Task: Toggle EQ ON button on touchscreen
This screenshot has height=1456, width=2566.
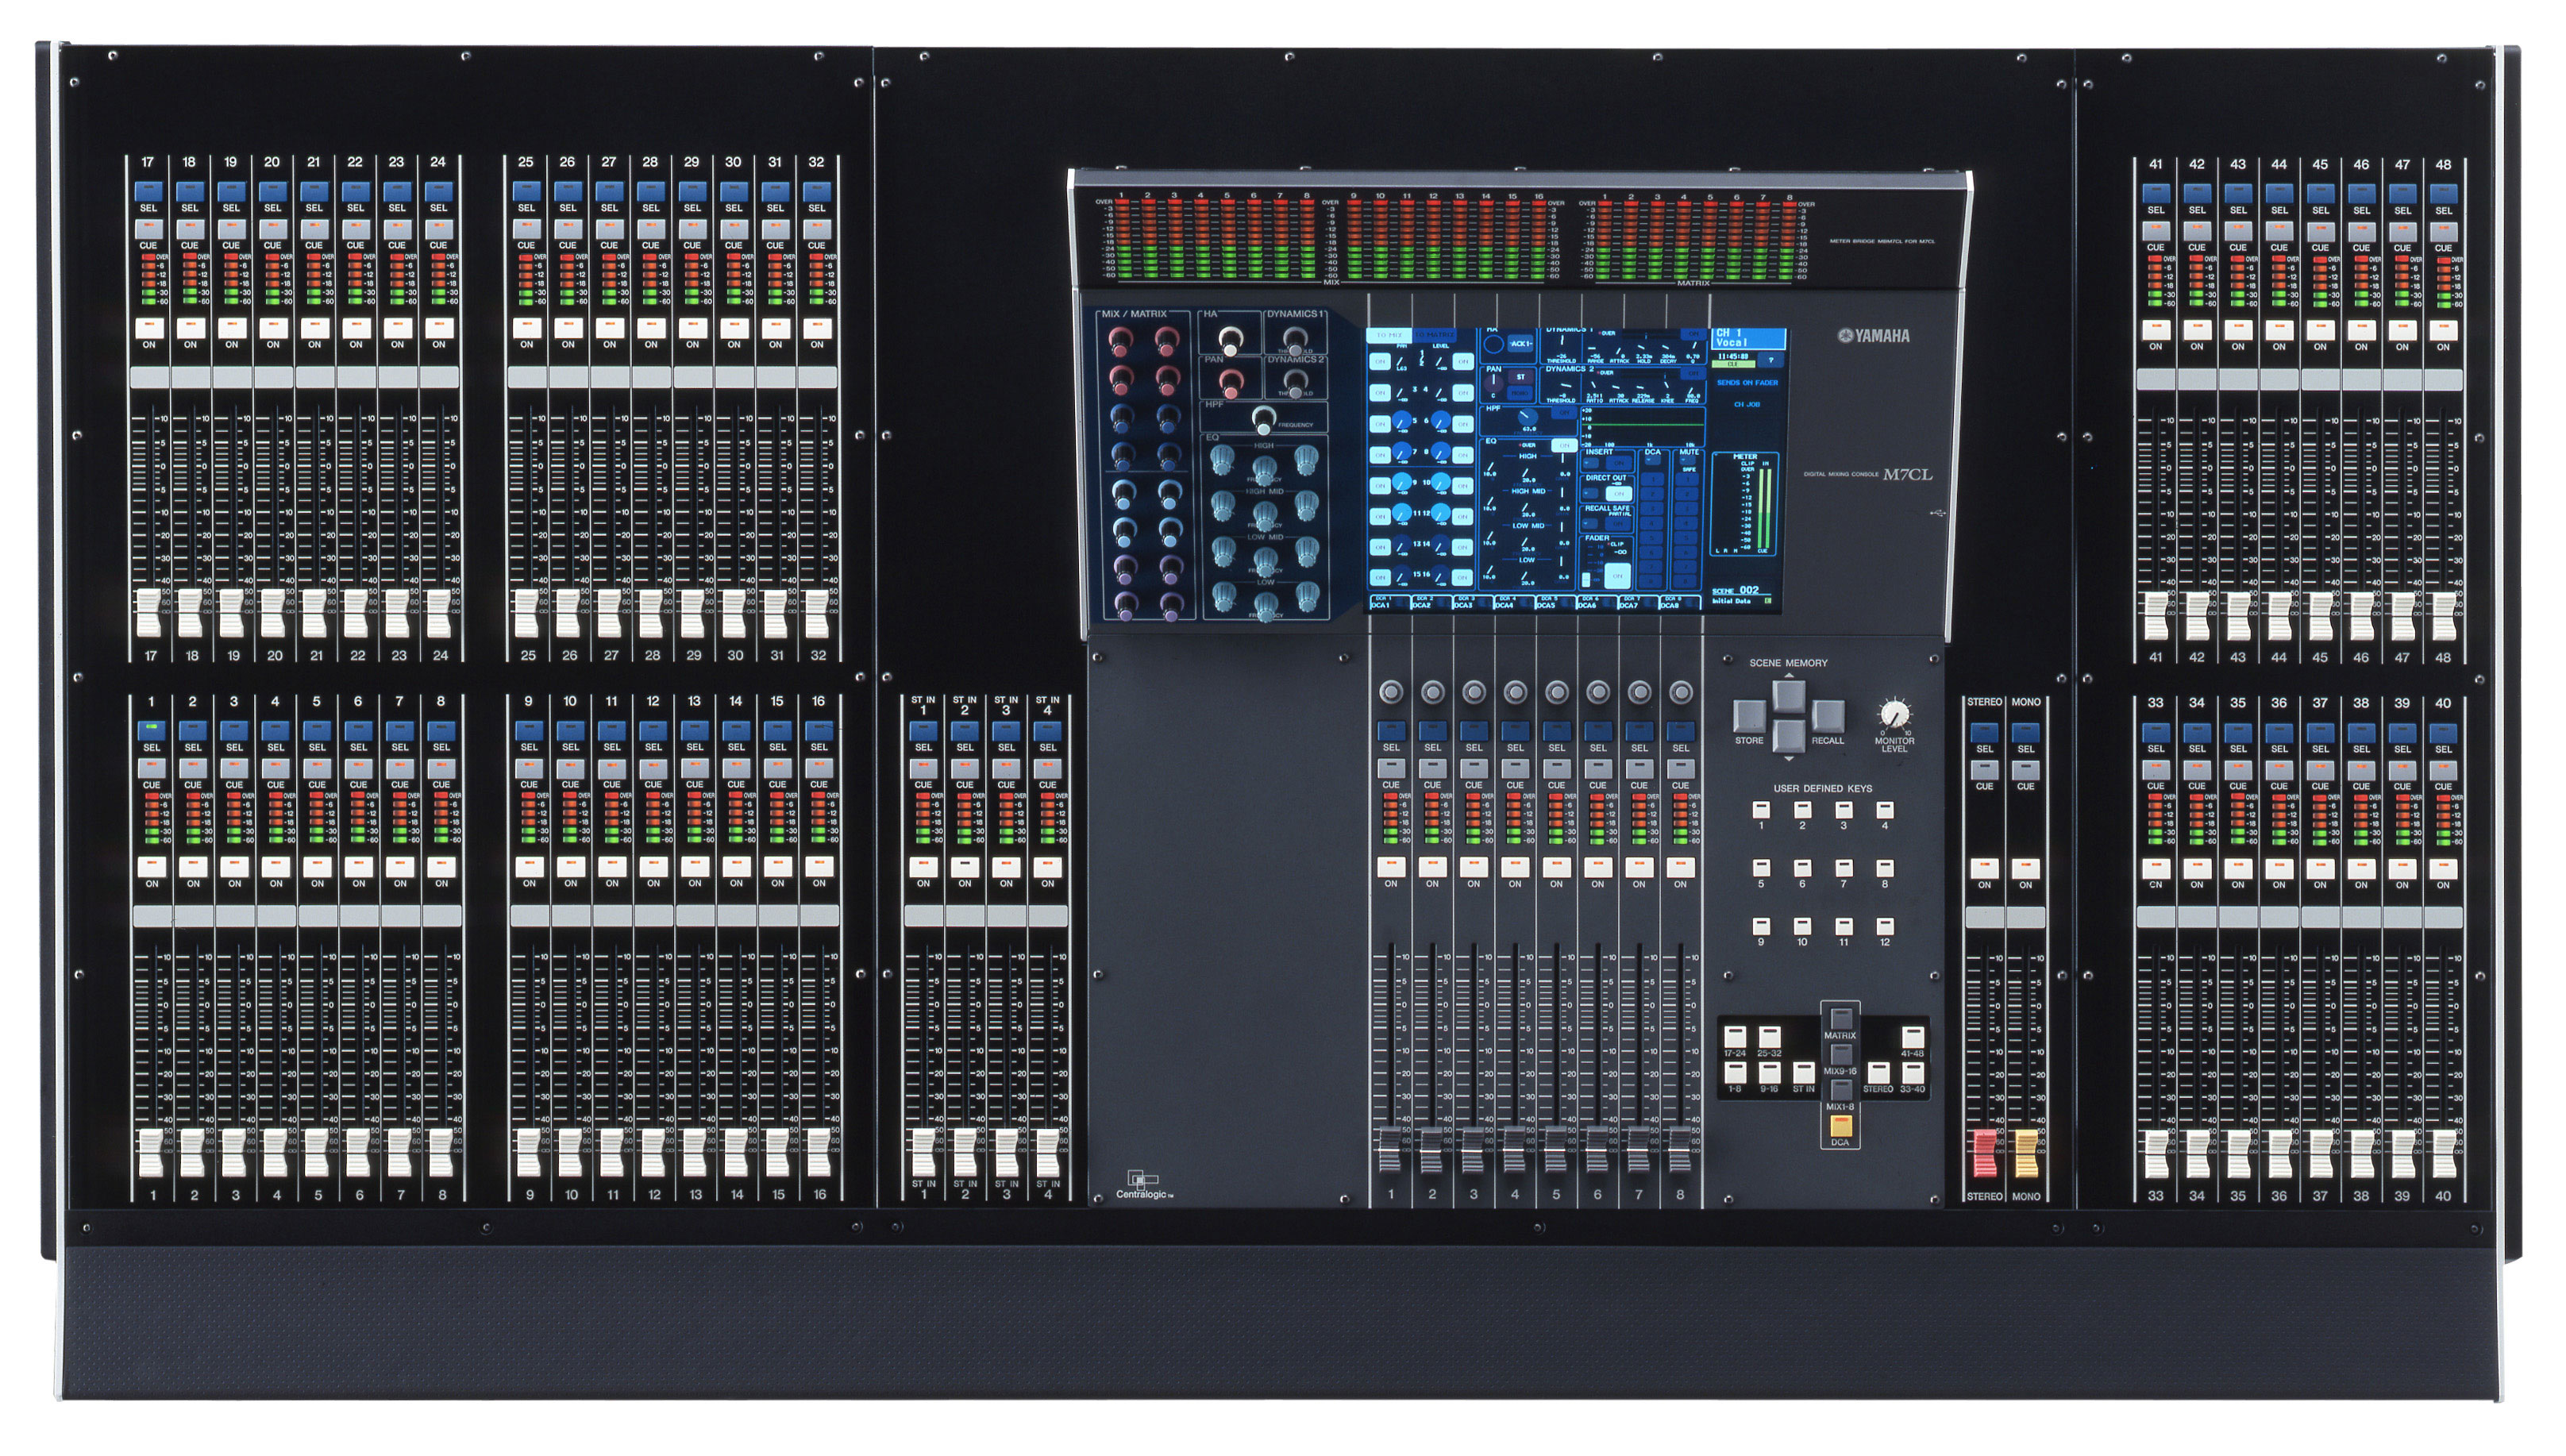Action: point(1565,445)
